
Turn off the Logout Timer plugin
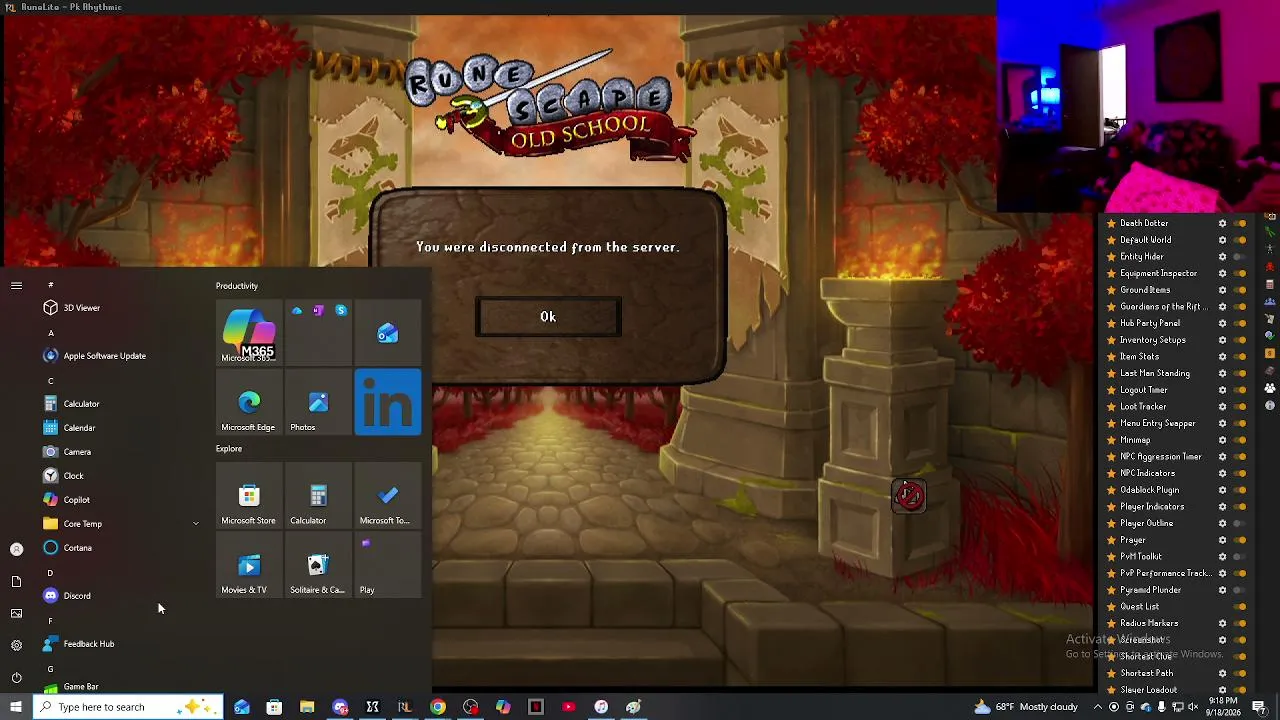coord(1241,390)
